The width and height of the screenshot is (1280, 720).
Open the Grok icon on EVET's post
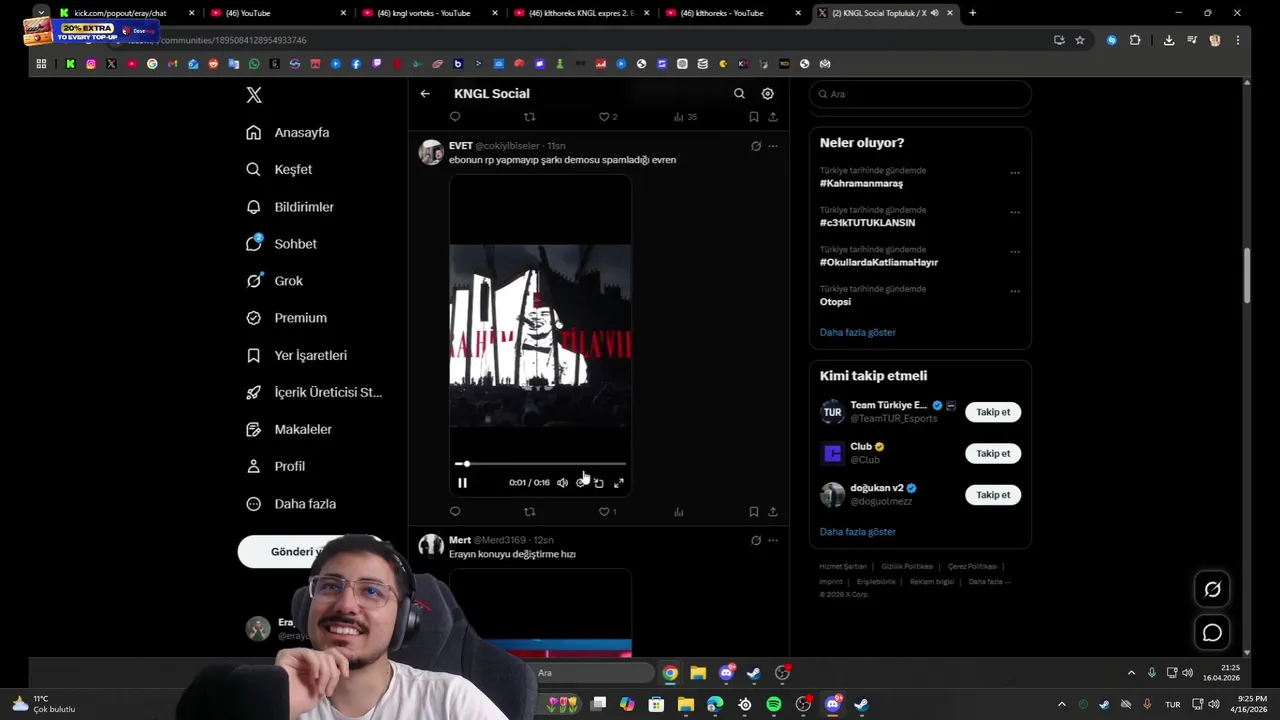[x=756, y=146]
